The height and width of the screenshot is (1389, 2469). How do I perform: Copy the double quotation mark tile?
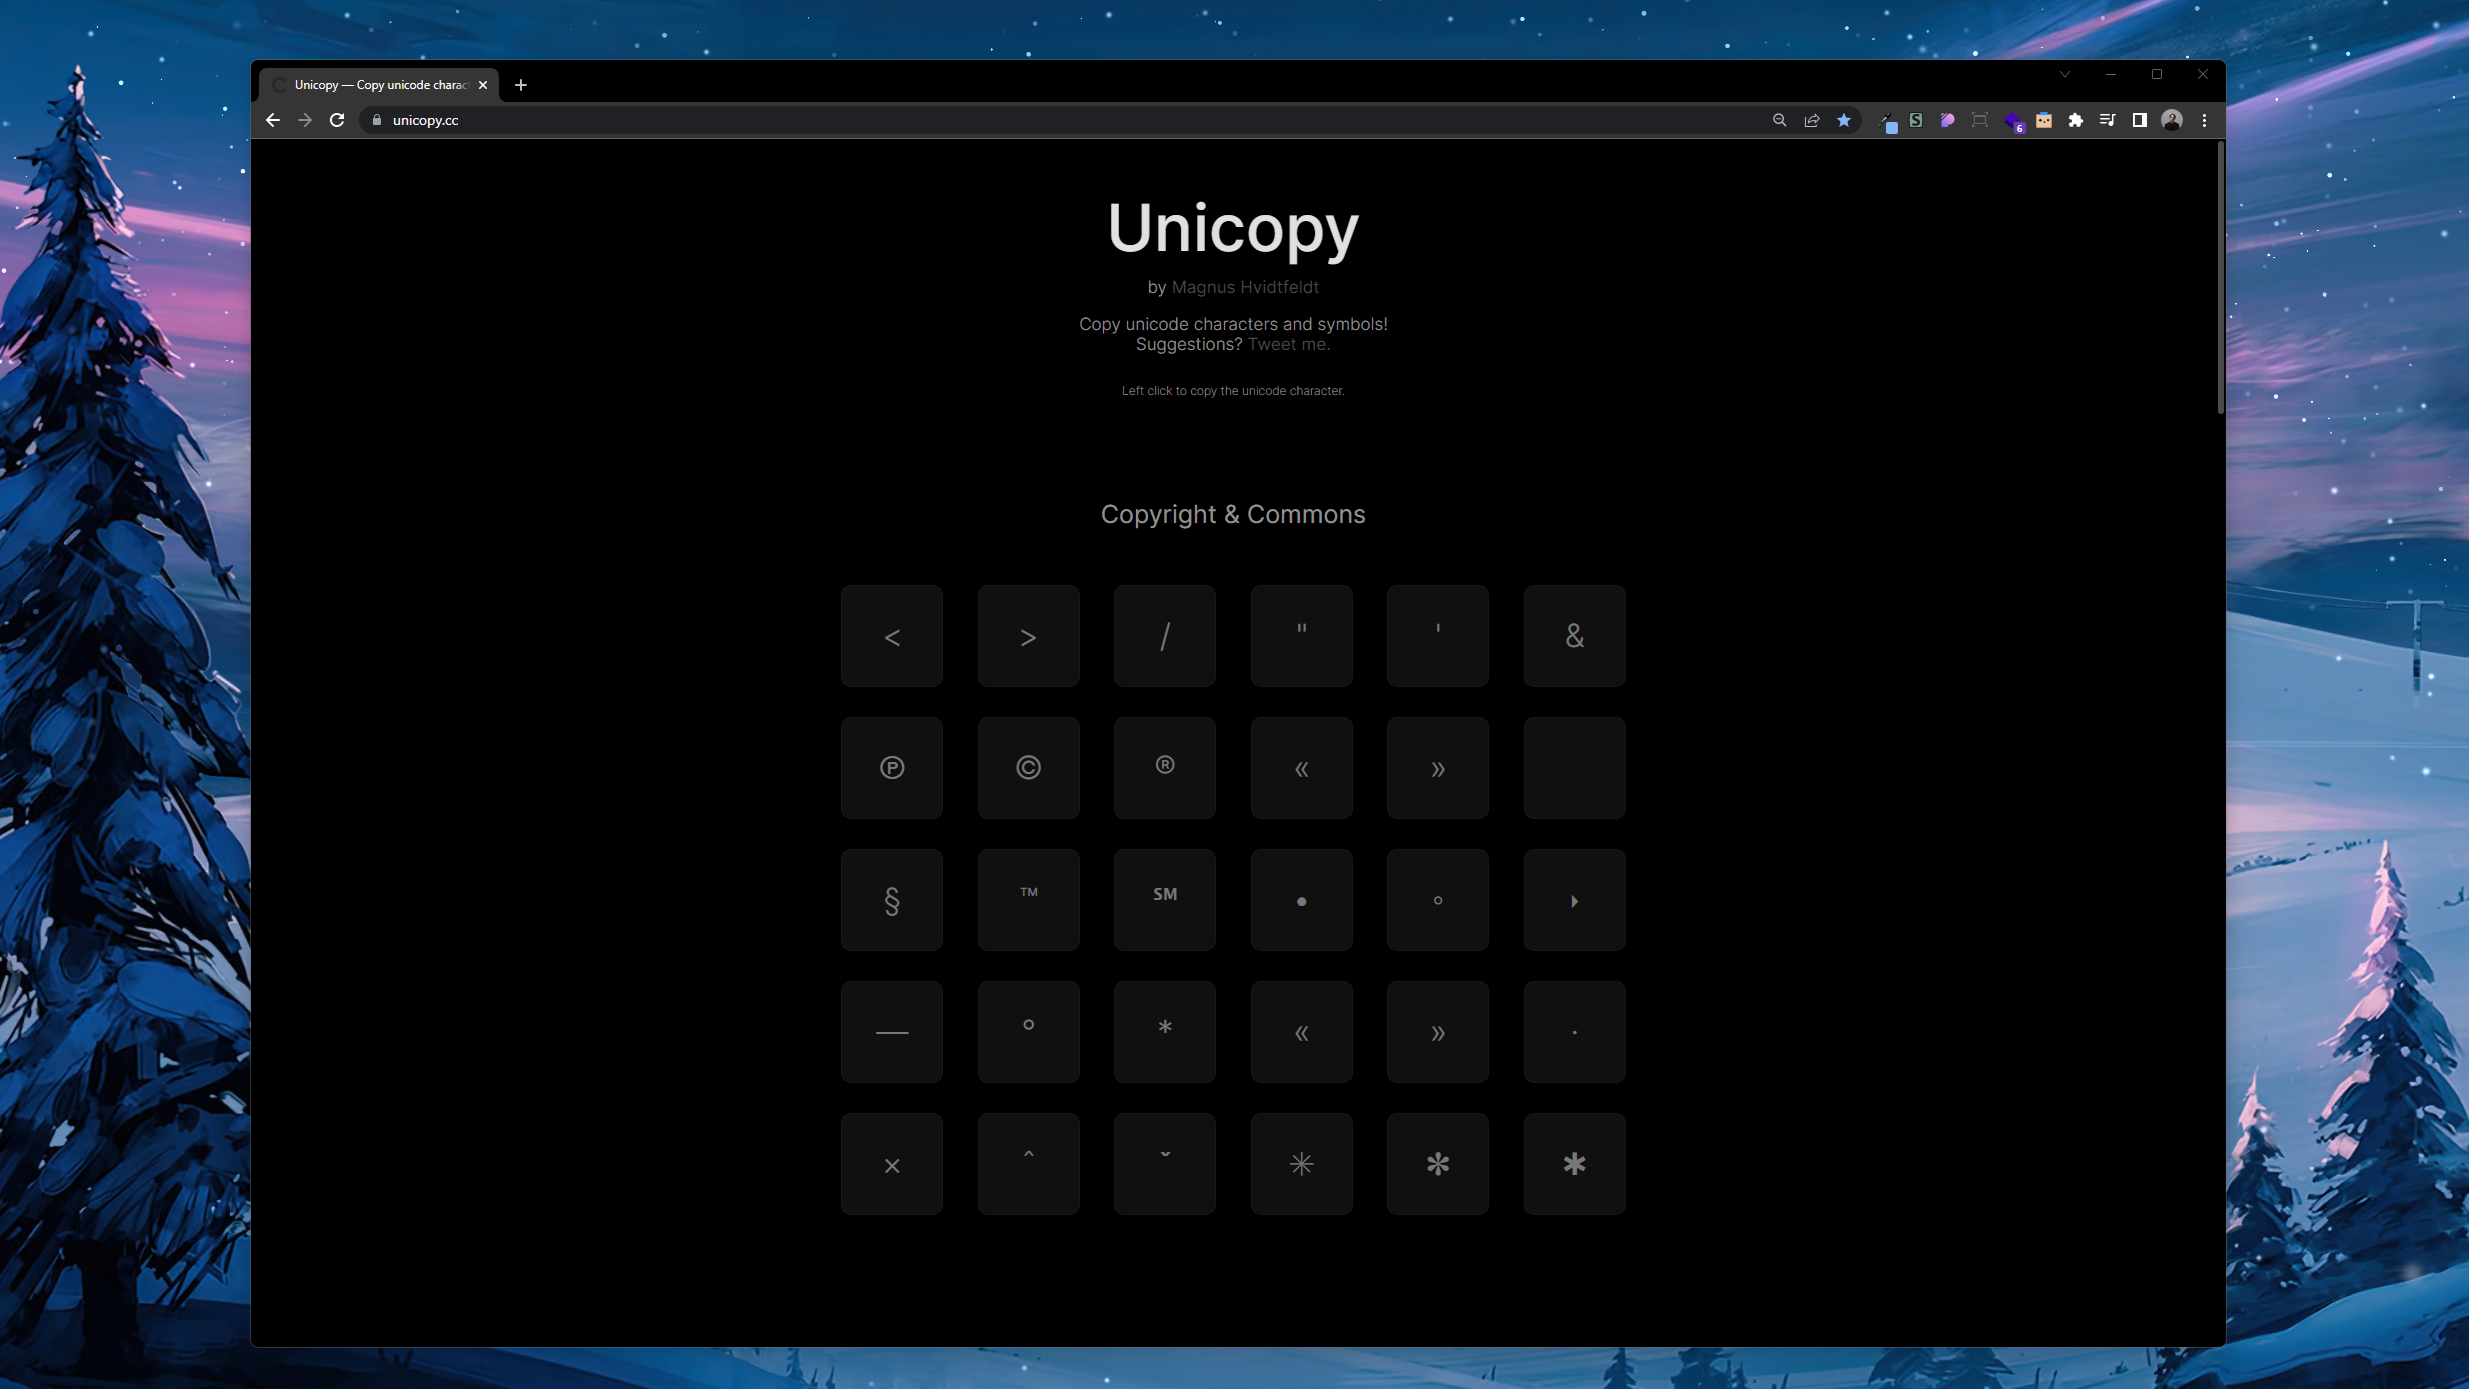1301,636
